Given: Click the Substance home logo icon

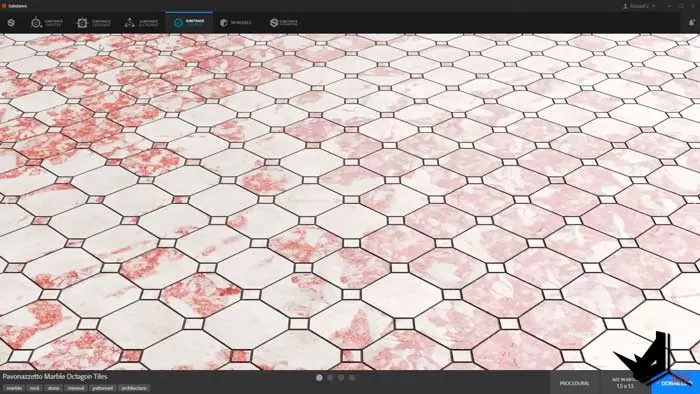Looking at the screenshot, I should pyautogui.click(x=11, y=22).
